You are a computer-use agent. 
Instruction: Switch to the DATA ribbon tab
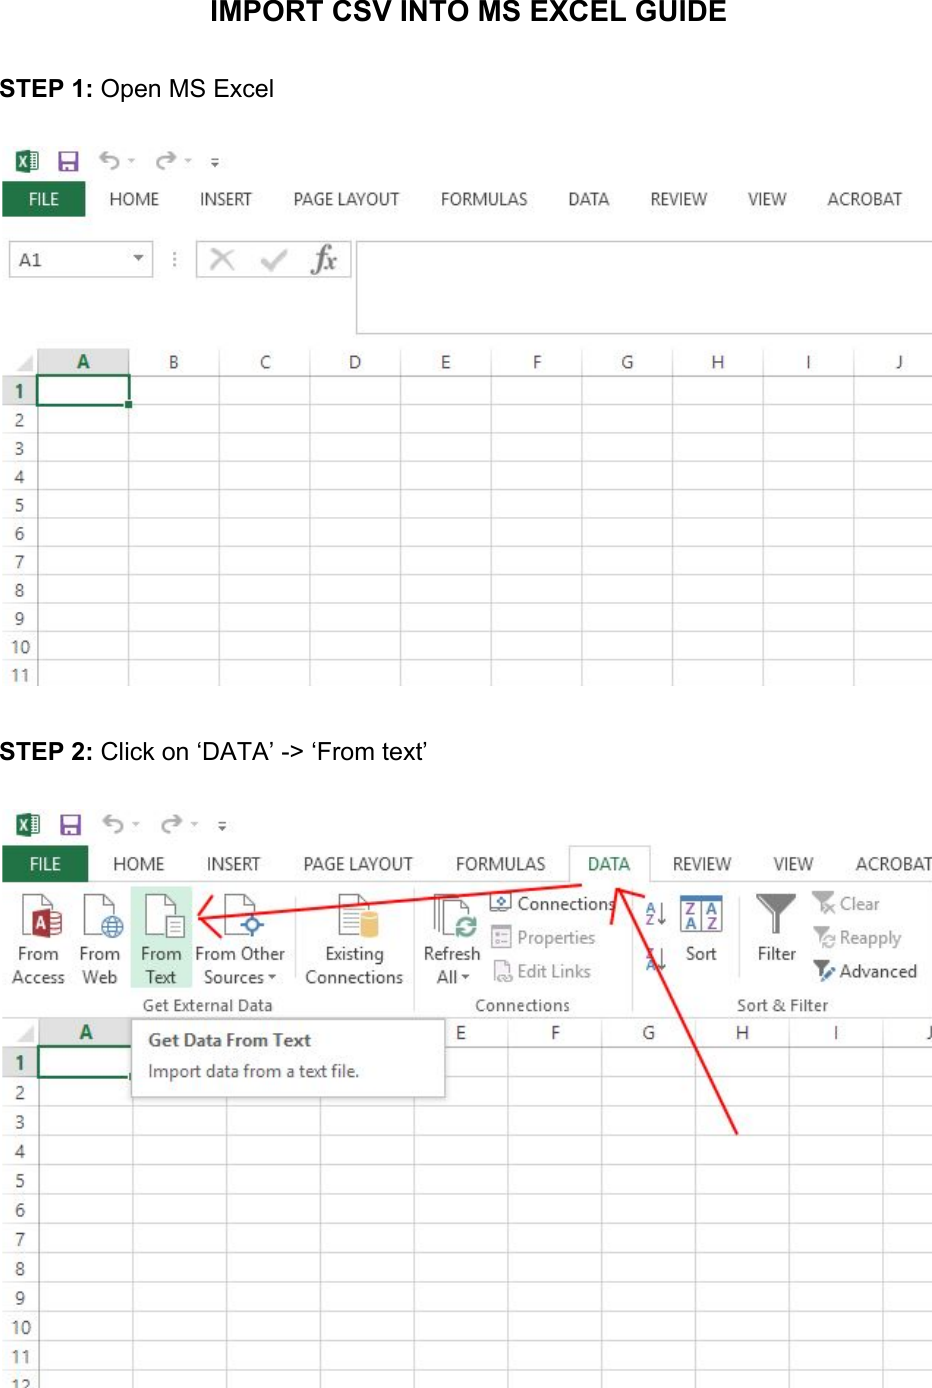609,863
